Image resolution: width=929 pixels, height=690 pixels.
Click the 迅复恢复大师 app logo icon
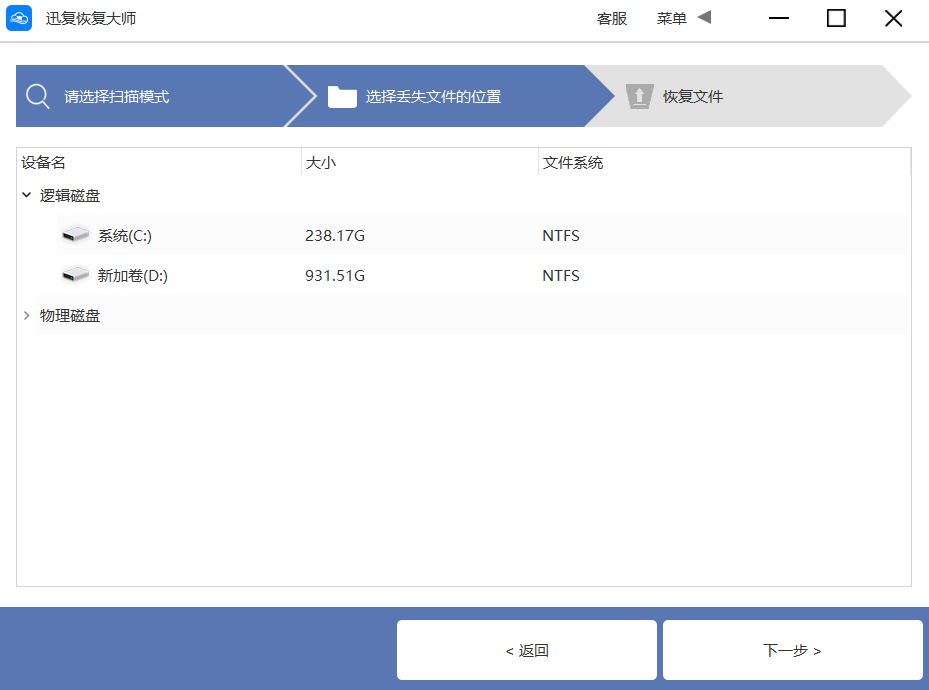pos(19,19)
